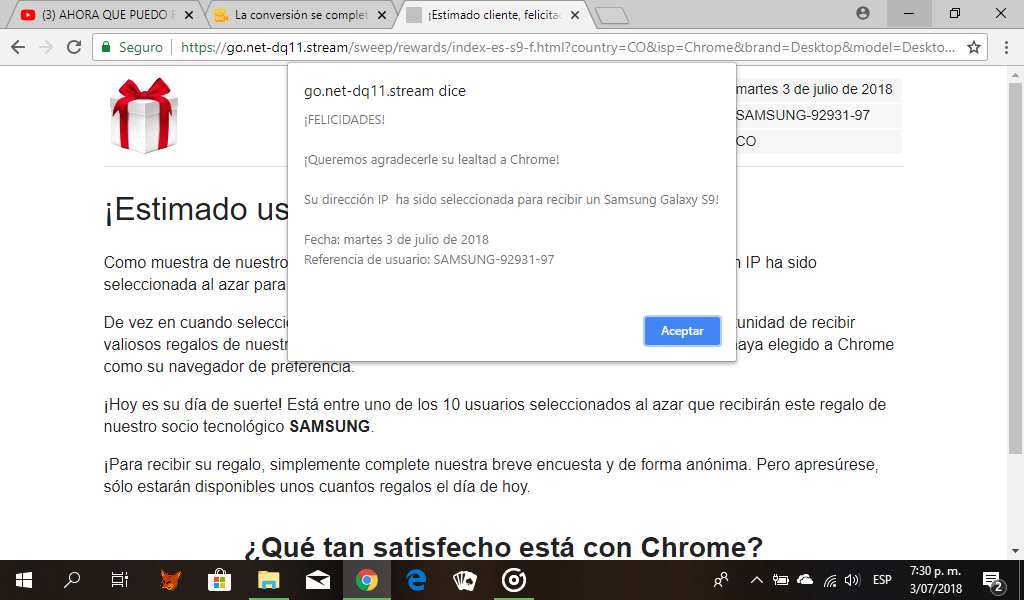This screenshot has width=1024, height=600.
Task: Click the scrollbar down arrow
Action: coord(1016,551)
